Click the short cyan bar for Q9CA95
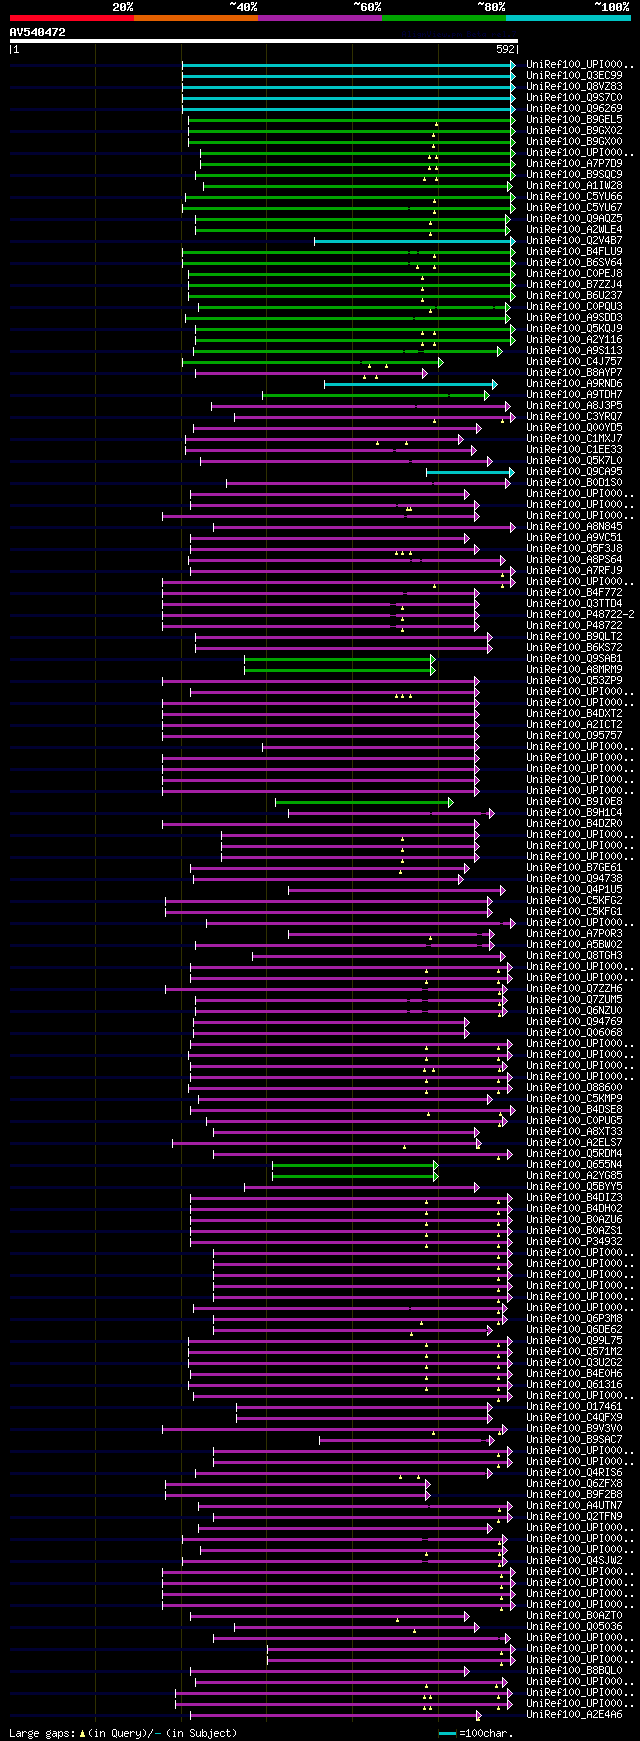This screenshot has width=640, height=1741. pyautogui.click(x=471, y=472)
